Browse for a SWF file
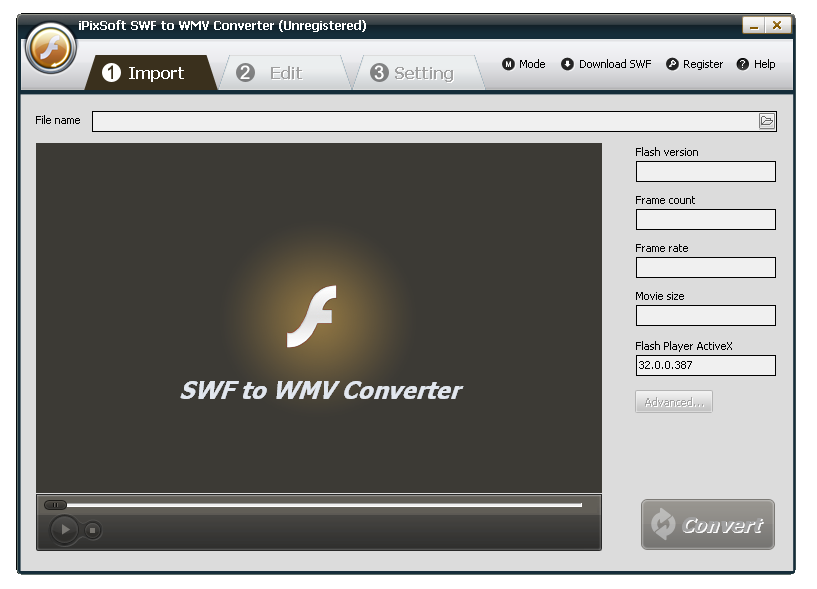Screen dimensions: 817x589 (x=768, y=120)
